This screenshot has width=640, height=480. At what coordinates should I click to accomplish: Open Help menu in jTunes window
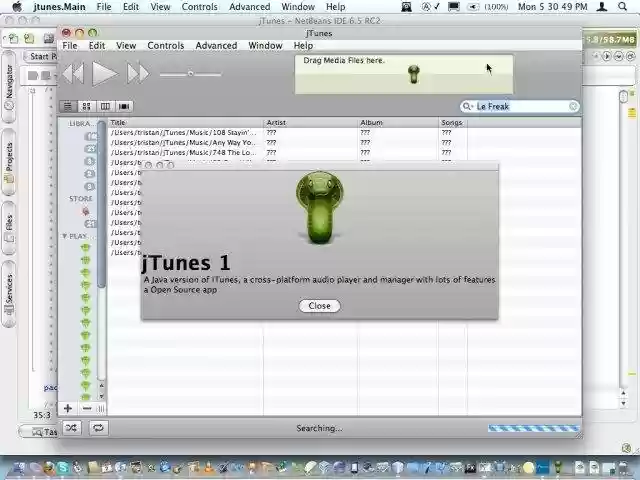coord(303,46)
